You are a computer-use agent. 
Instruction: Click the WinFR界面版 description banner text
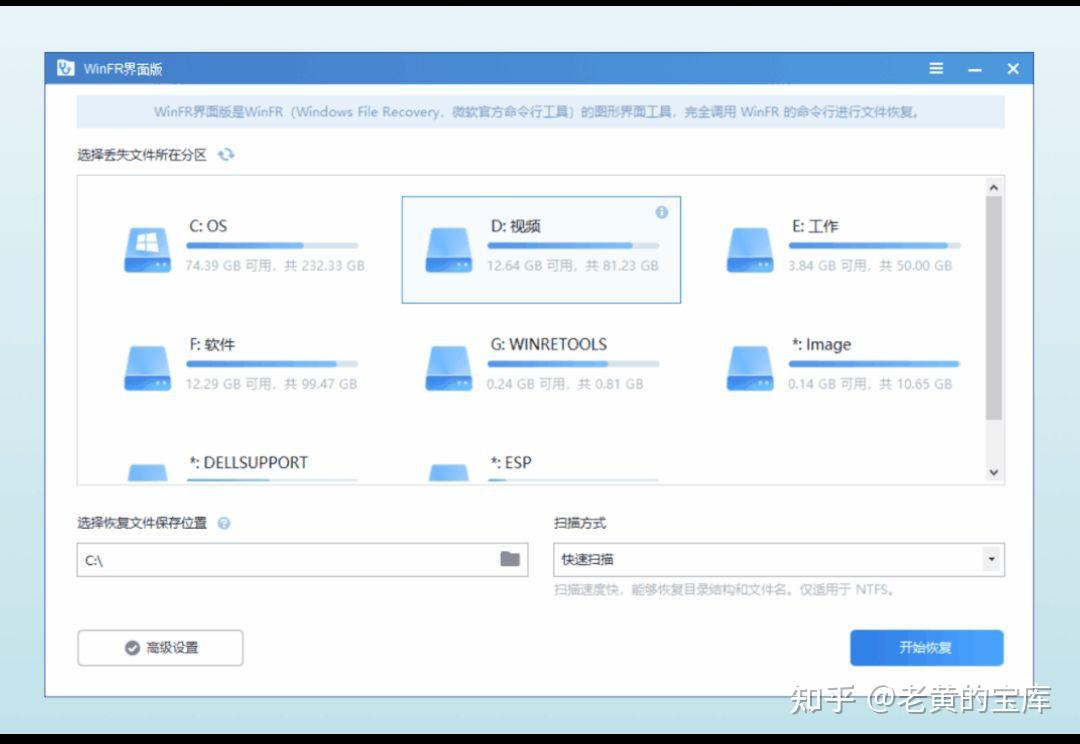(537, 112)
